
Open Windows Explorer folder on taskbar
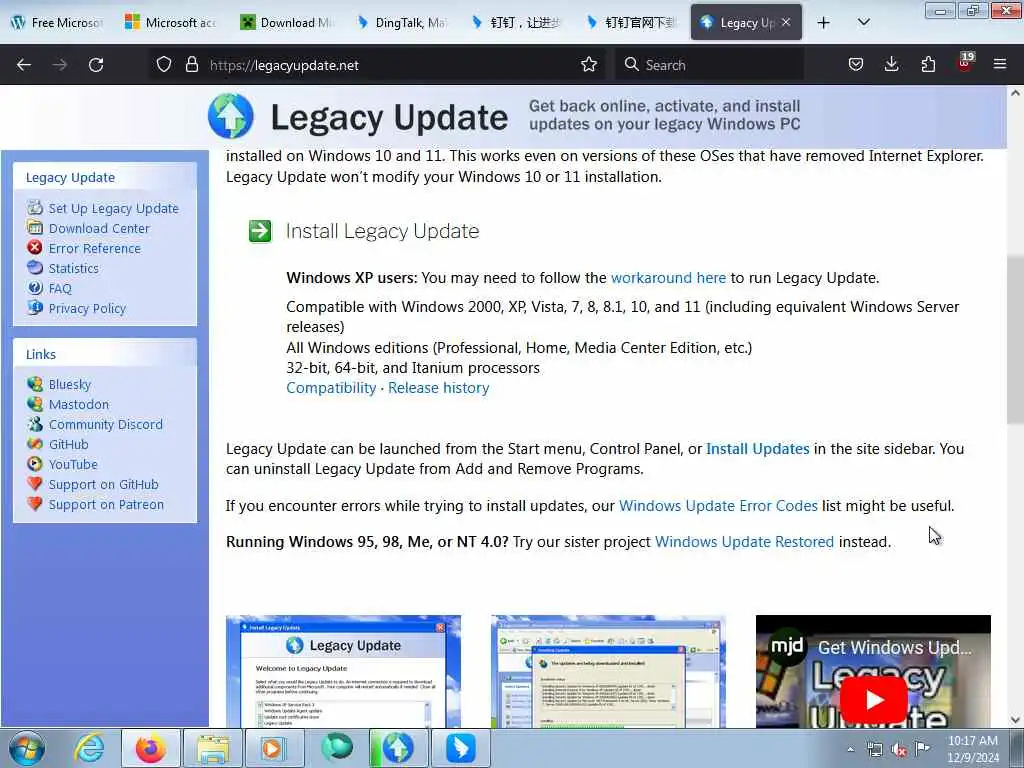coord(212,748)
